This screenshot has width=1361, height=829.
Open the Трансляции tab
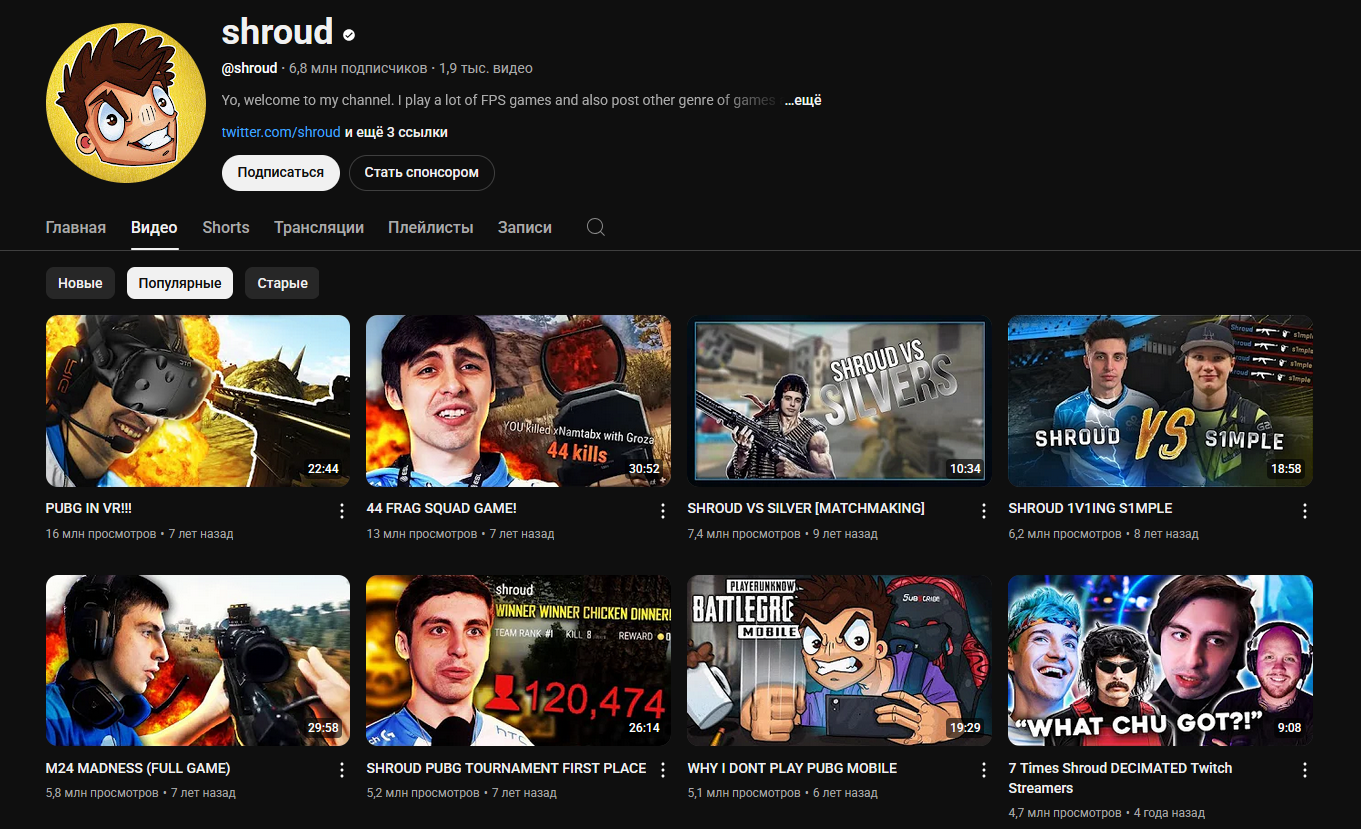click(319, 227)
